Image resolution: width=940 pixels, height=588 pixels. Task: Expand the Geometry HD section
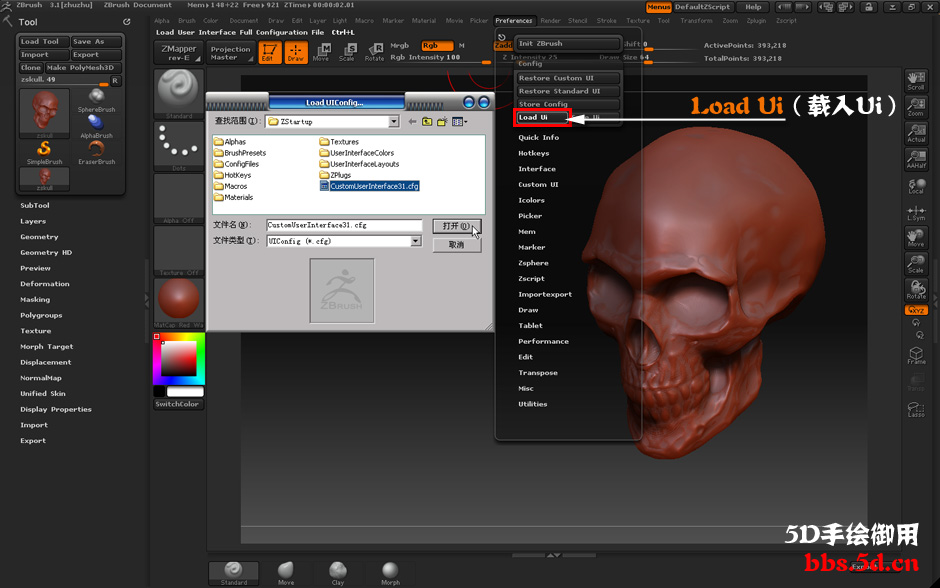click(46, 252)
